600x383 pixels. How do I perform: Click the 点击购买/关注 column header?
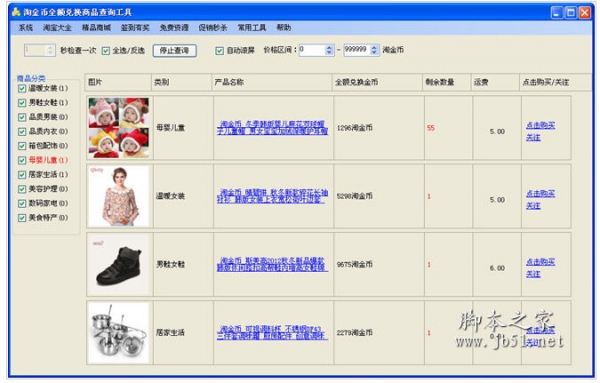556,82
